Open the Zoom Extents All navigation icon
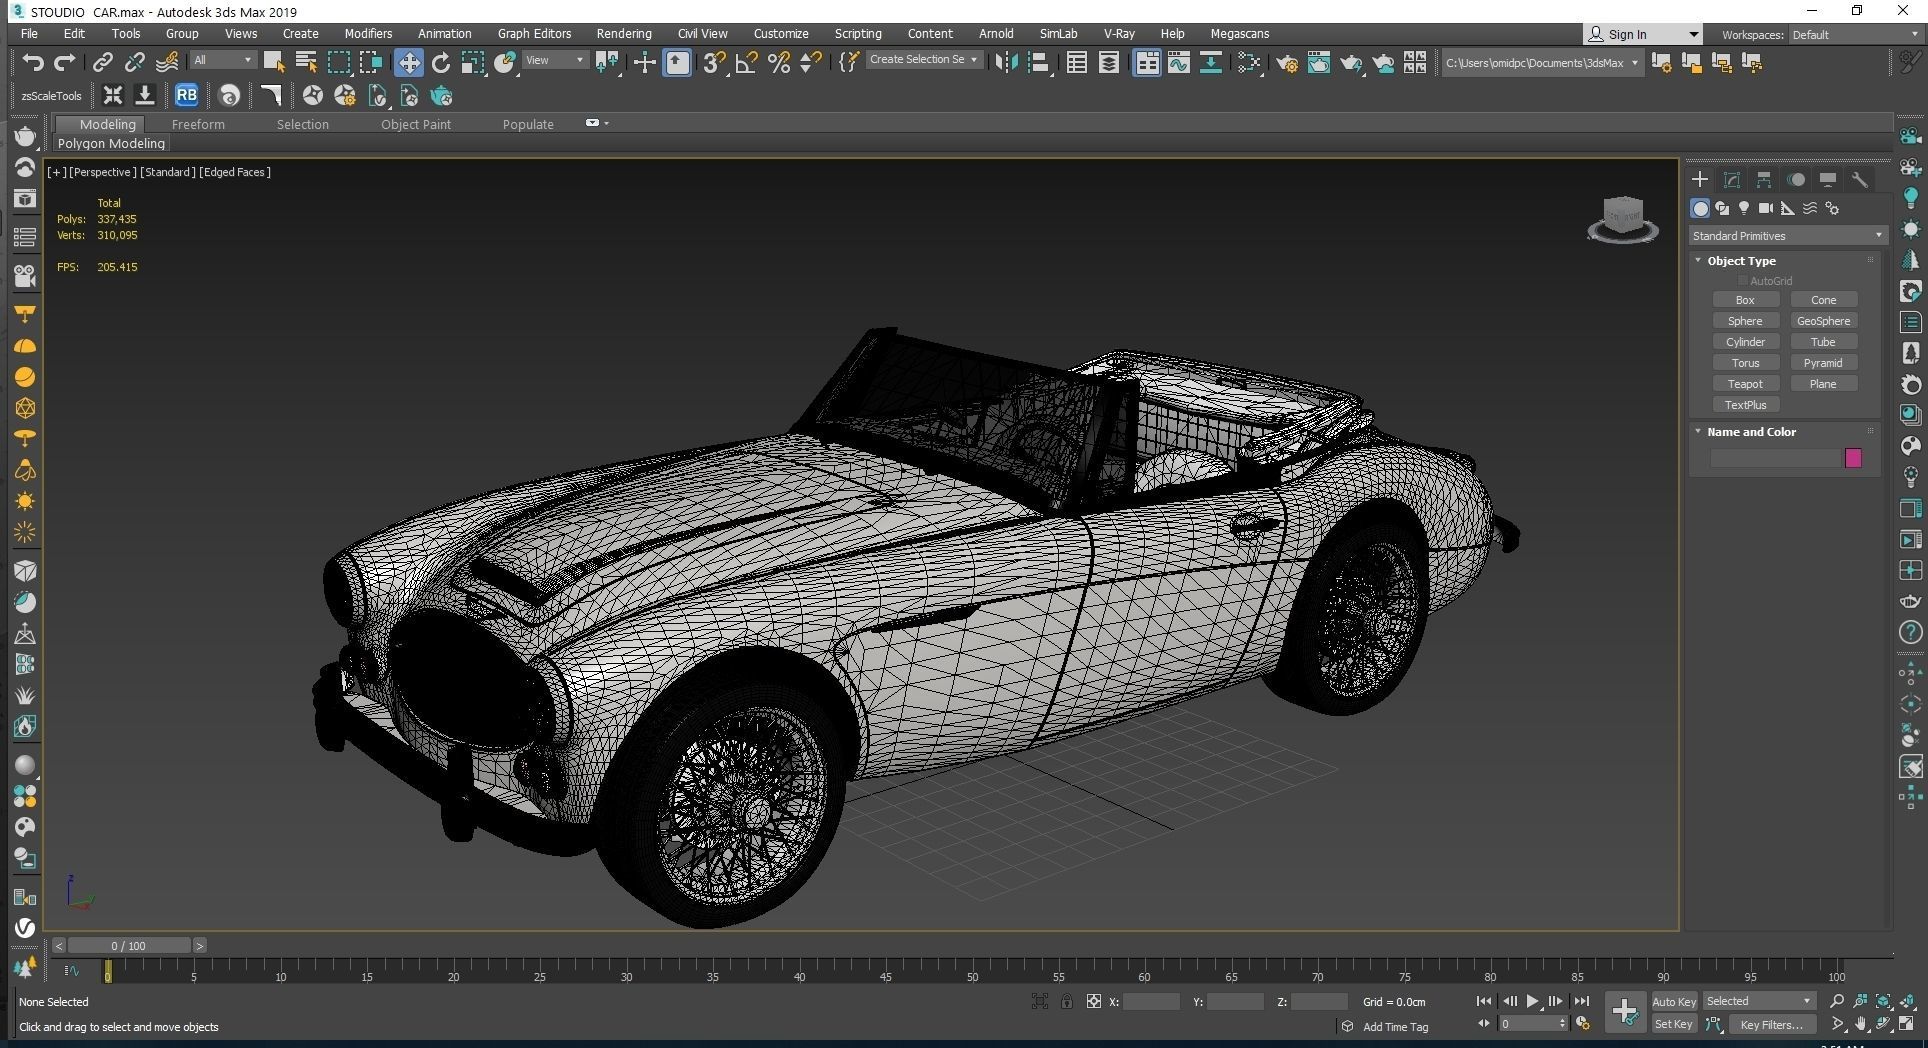 click(x=1906, y=1001)
